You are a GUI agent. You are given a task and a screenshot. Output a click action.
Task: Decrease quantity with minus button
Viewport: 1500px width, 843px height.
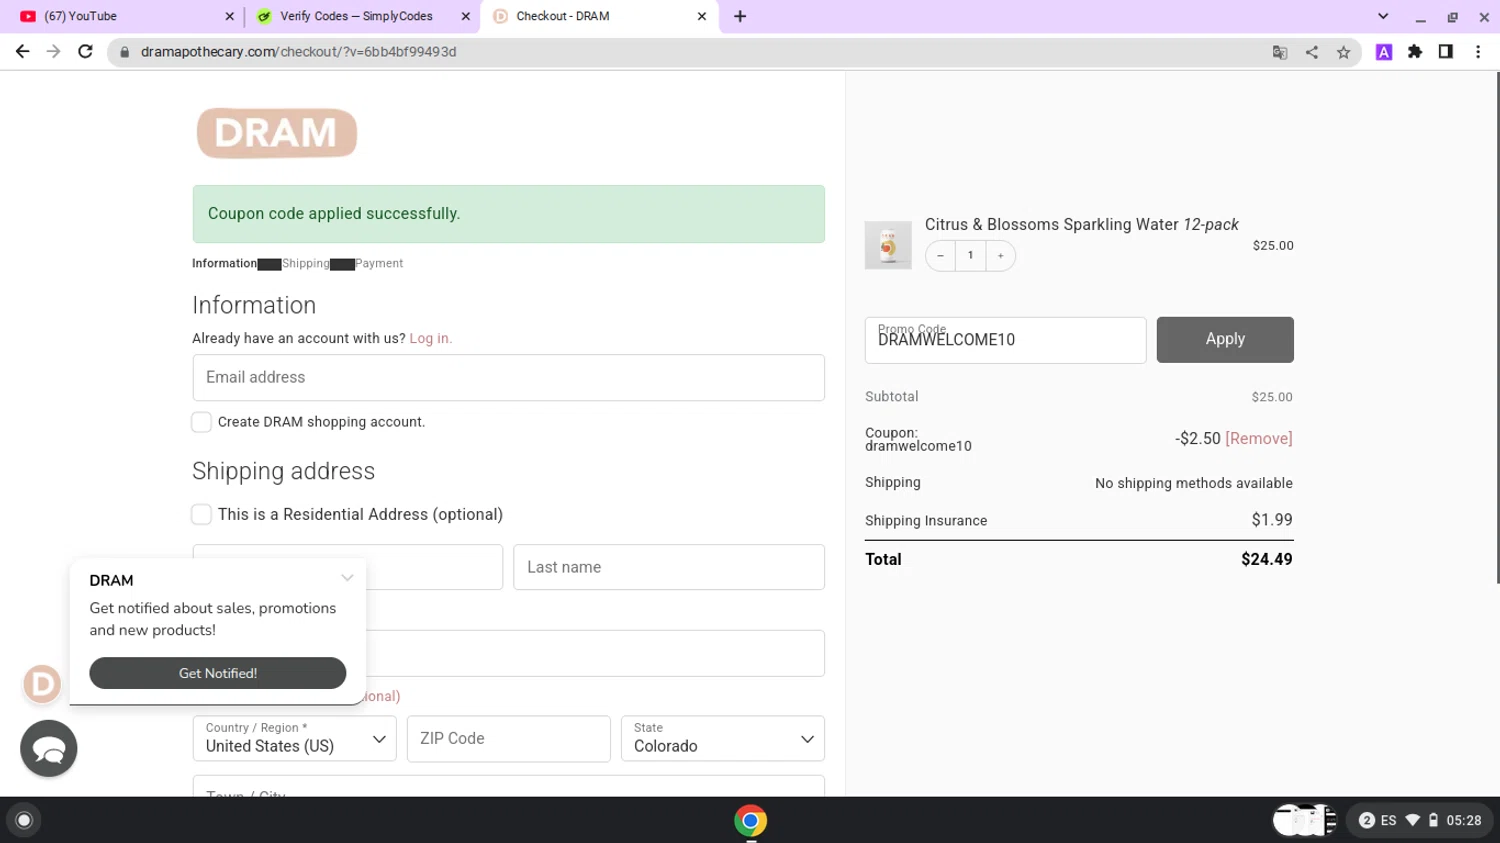tap(940, 255)
